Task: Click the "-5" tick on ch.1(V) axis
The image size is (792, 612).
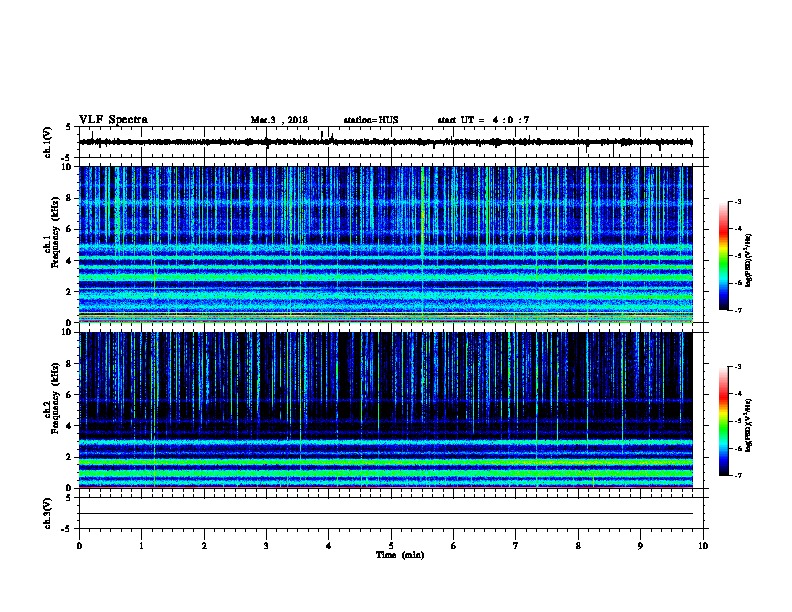Action: 67,158
